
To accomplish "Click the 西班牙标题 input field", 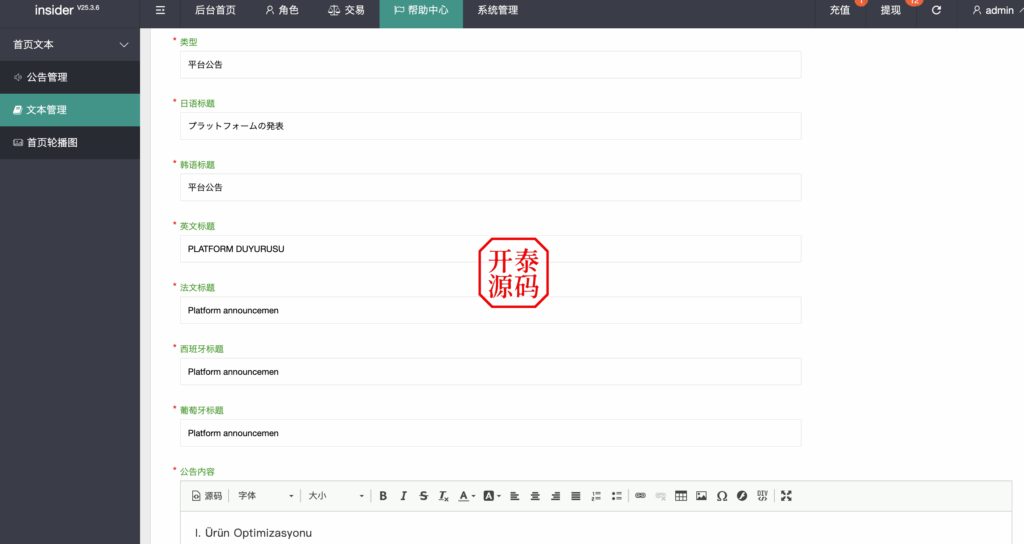I will (x=490, y=372).
